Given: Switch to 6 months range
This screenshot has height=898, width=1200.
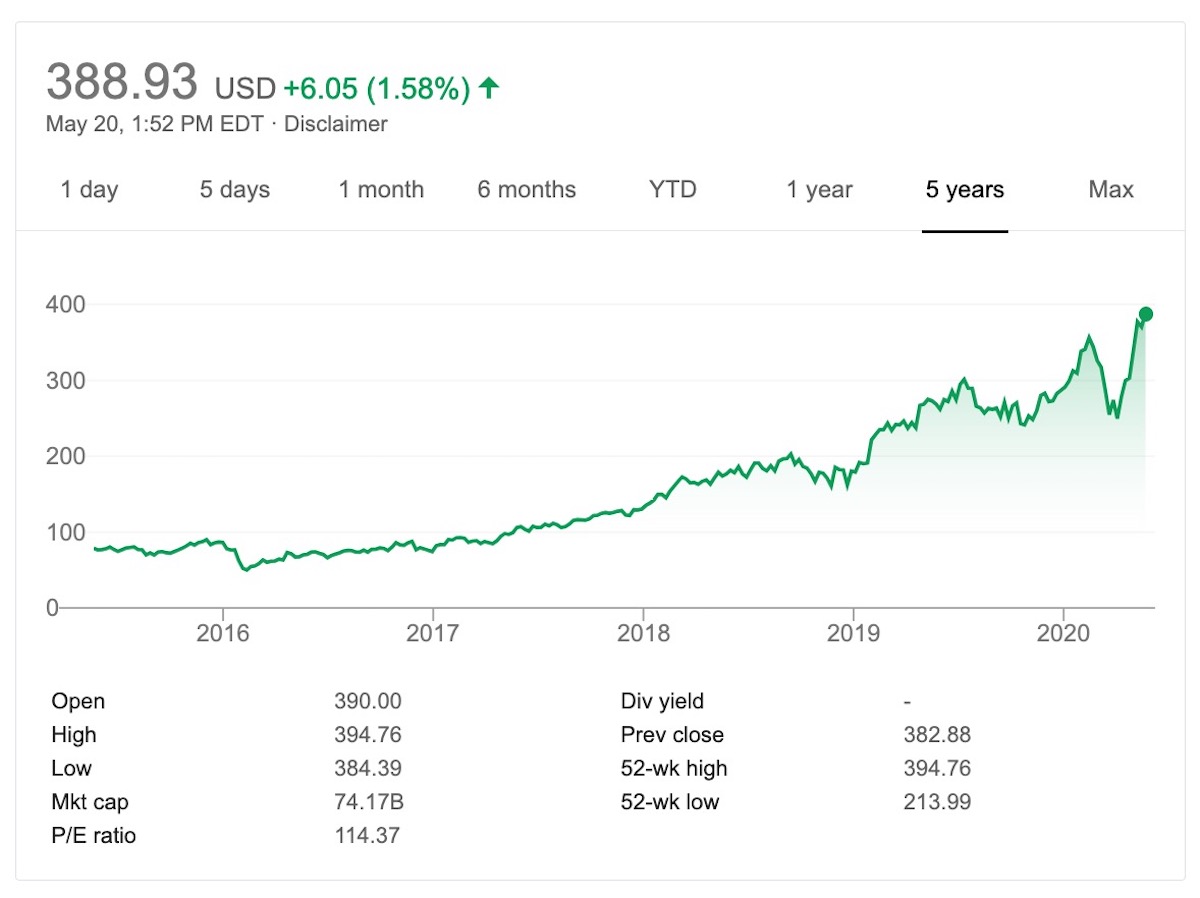Looking at the screenshot, I should pyautogui.click(x=527, y=190).
